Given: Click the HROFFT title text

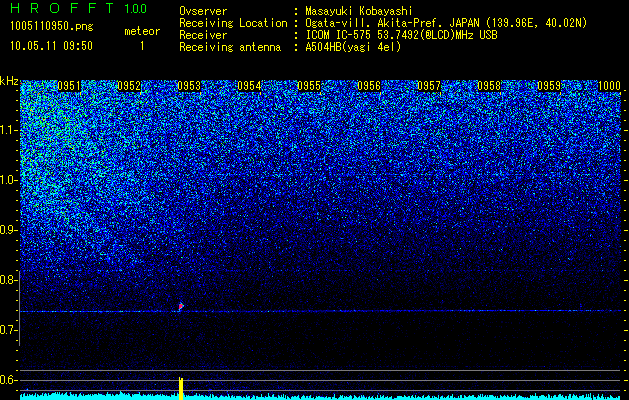Looking at the screenshot, I should [63, 8].
